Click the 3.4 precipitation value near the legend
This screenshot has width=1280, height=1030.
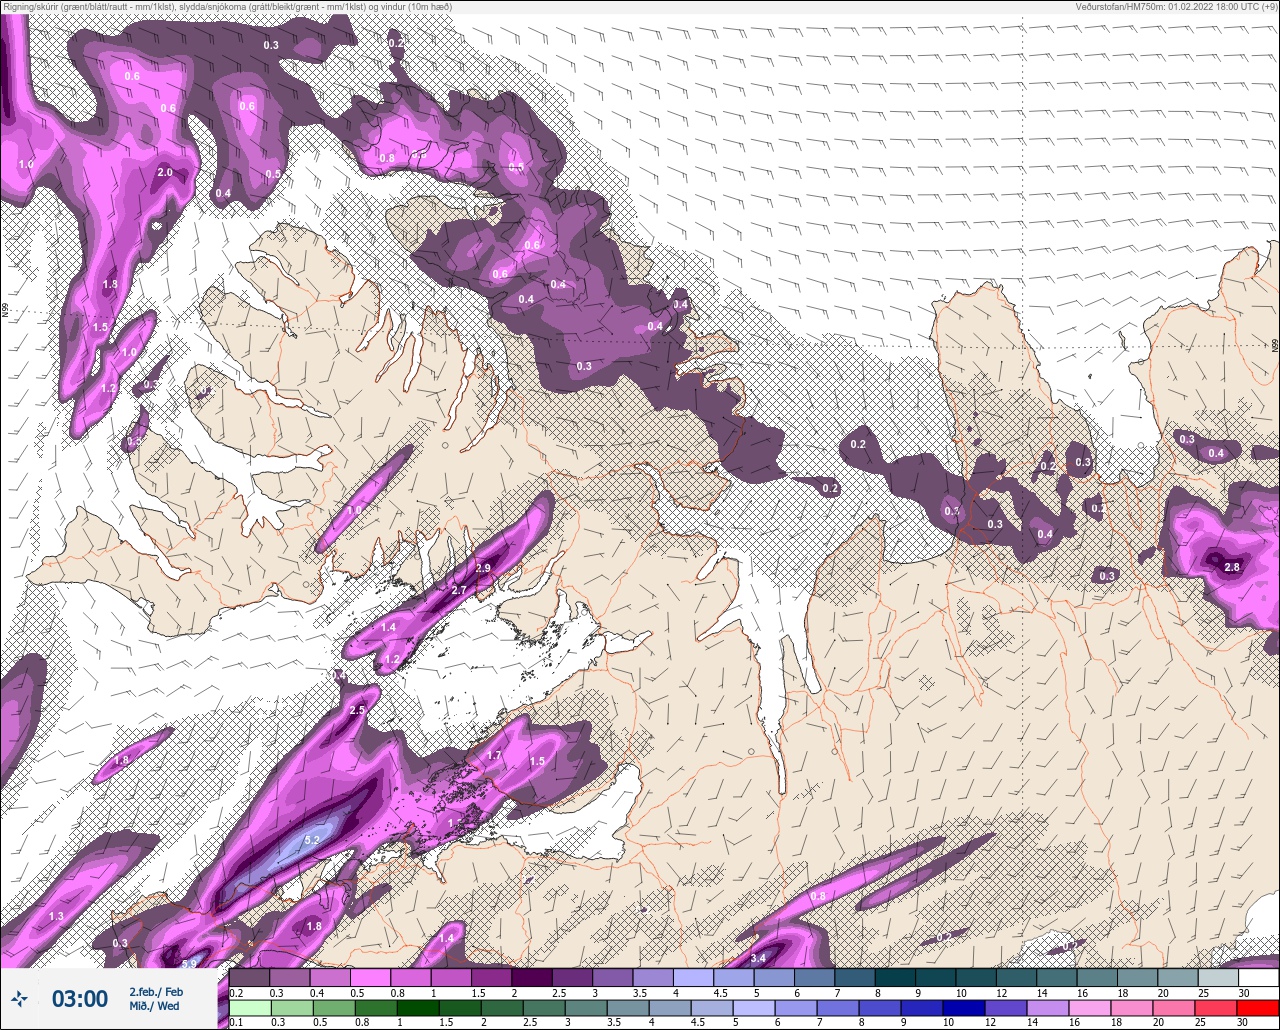758,958
